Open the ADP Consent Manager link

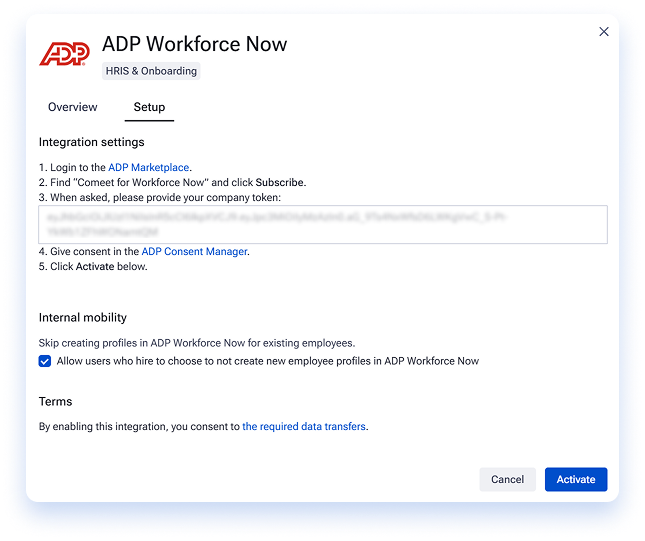point(195,251)
